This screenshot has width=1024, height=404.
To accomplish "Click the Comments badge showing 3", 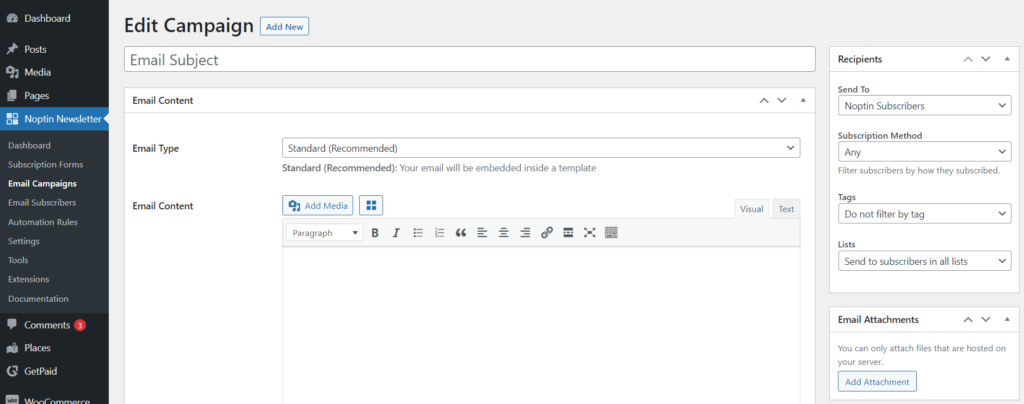I will pos(80,325).
